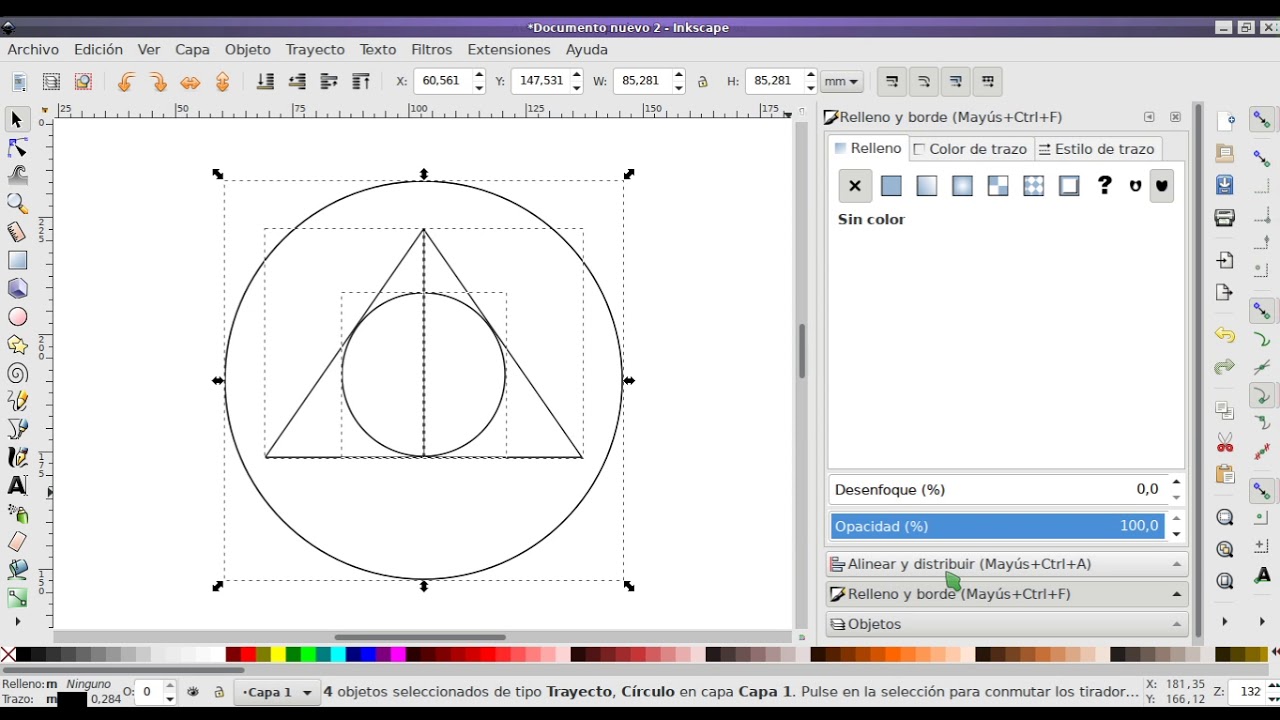Open the Extensiones menu
Screen dimensions: 1280x720
click(x=509, y=49)
